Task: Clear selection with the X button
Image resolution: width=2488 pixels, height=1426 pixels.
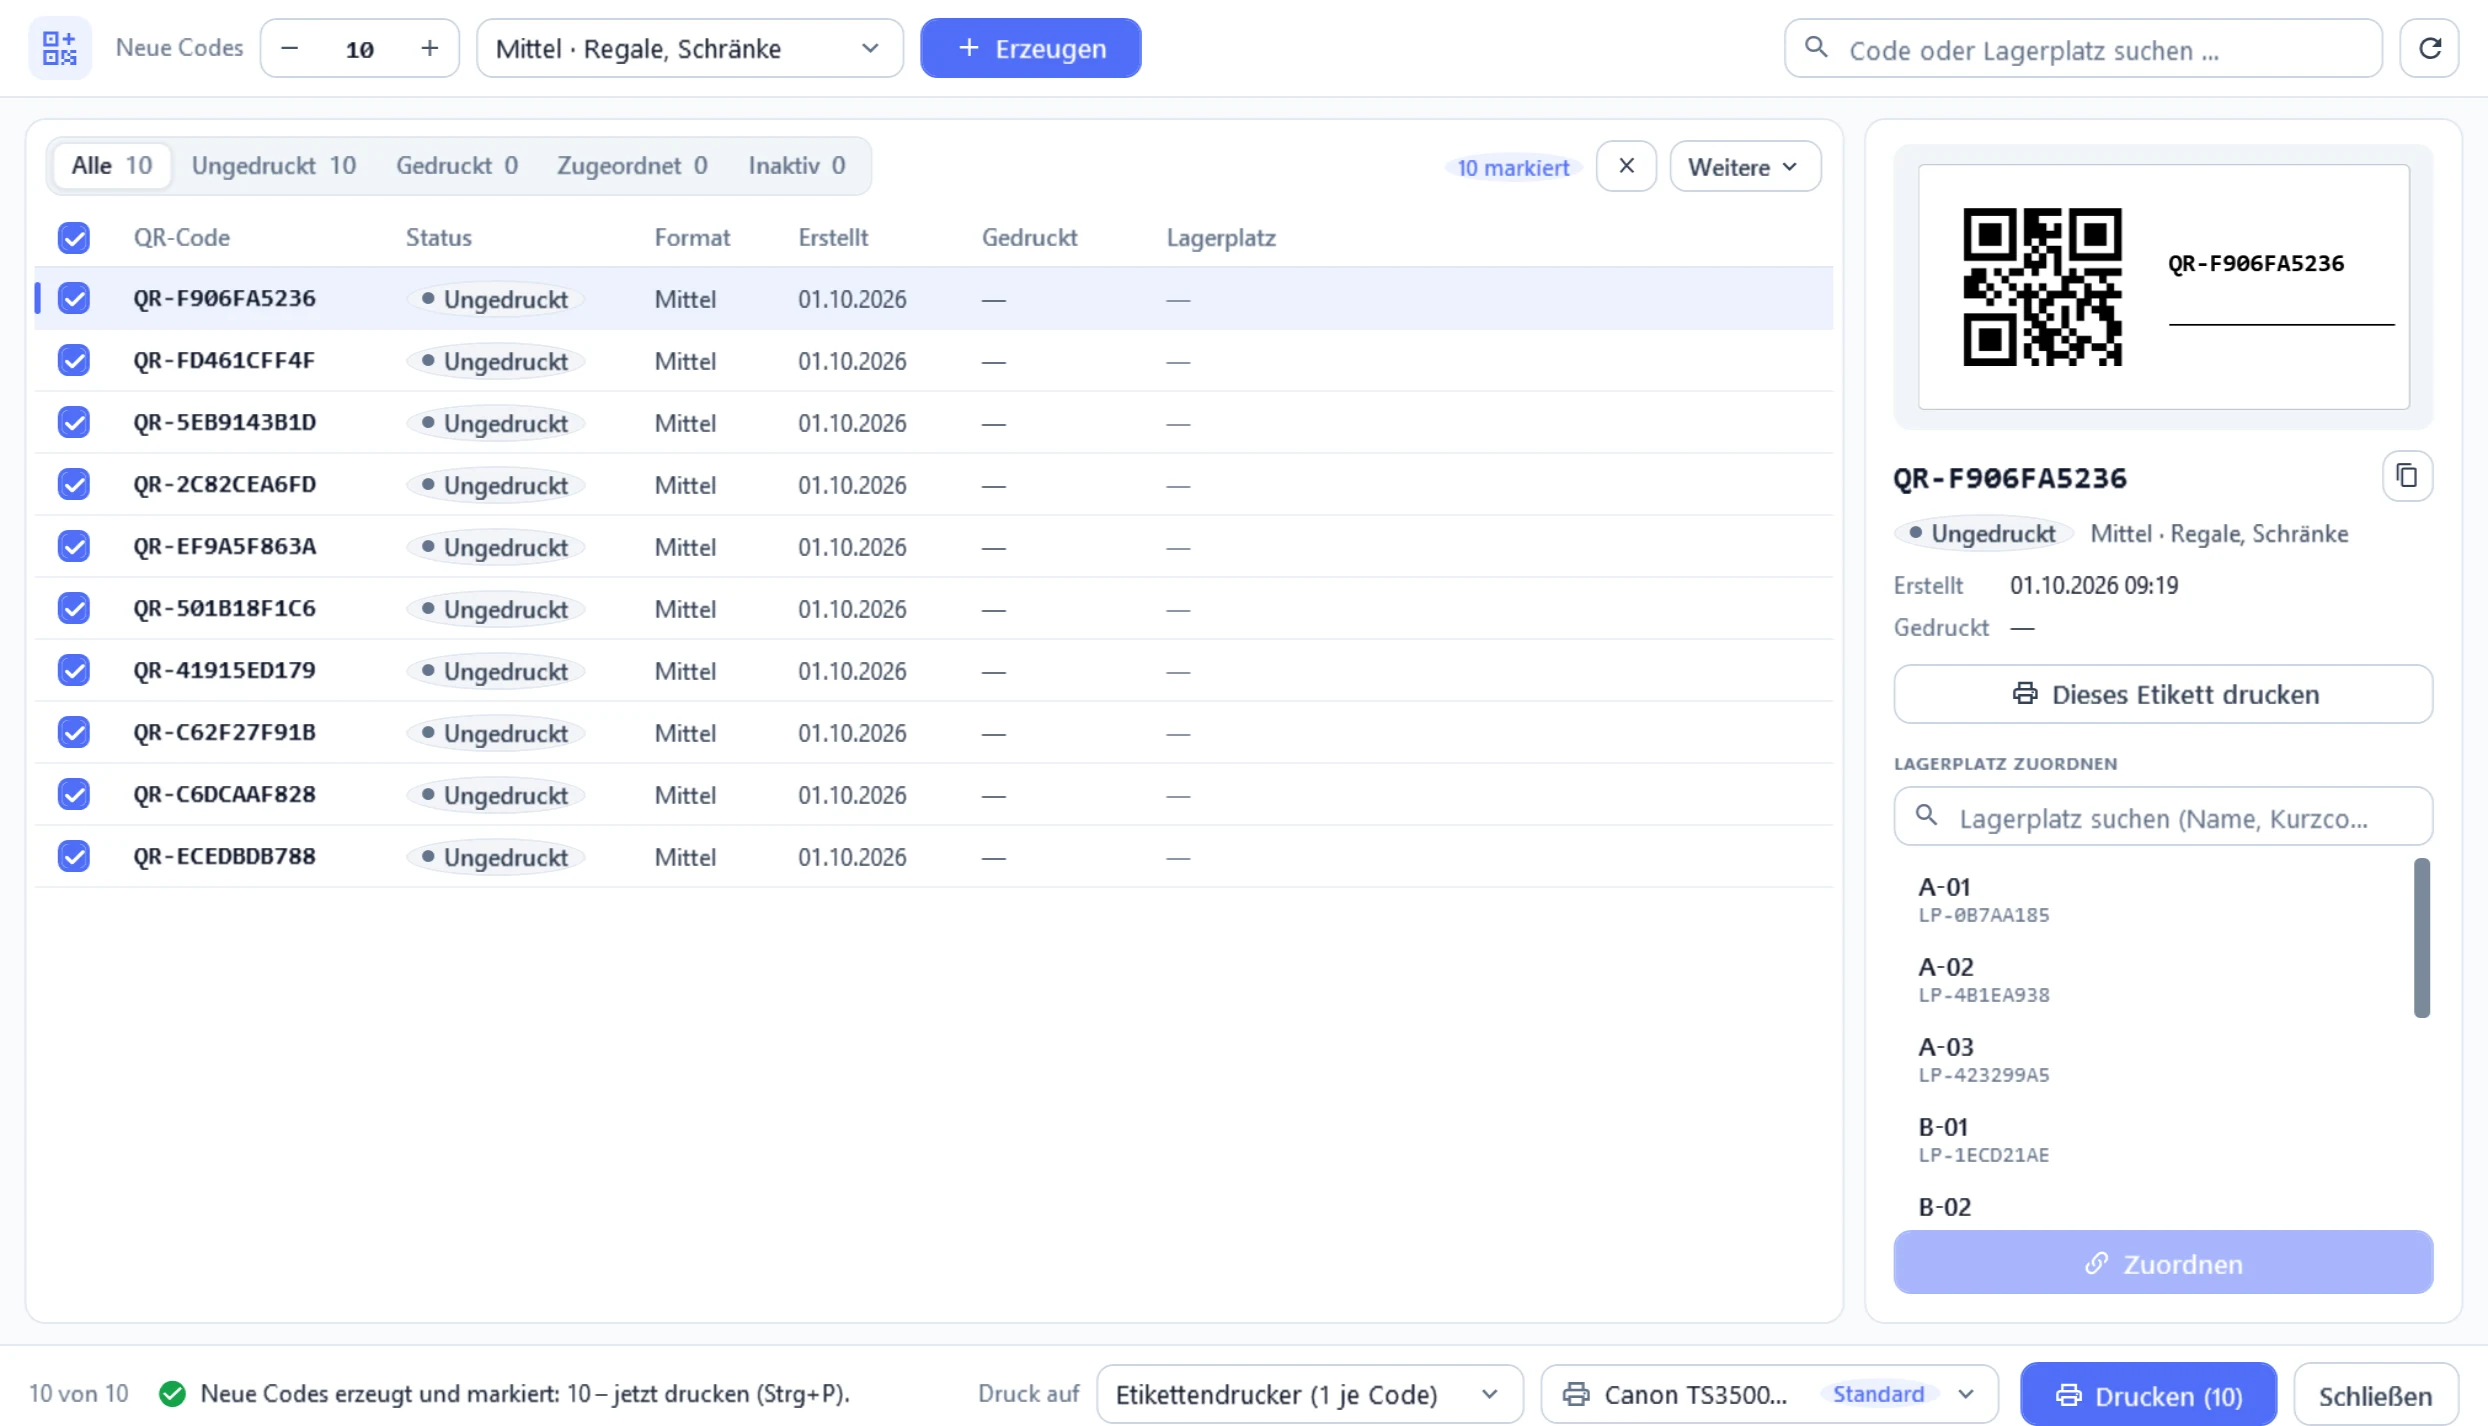Action: pyautogui.click(x=1627, y=166)
